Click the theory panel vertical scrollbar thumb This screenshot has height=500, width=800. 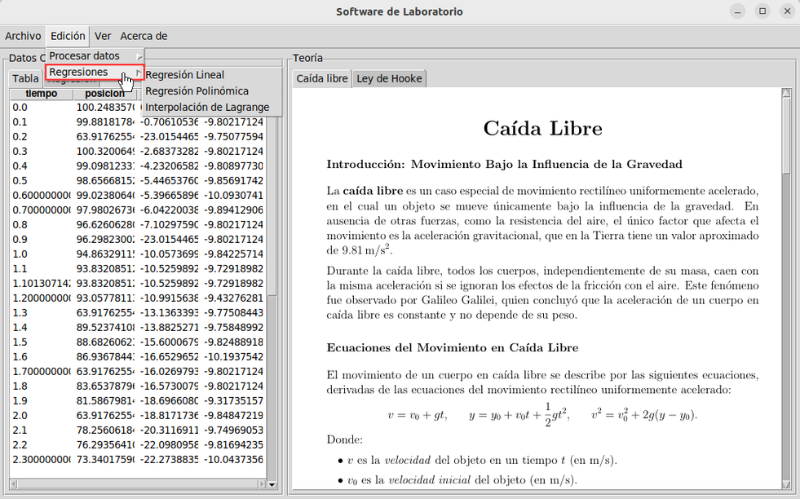pyautogui.click(x=786, y=136)
